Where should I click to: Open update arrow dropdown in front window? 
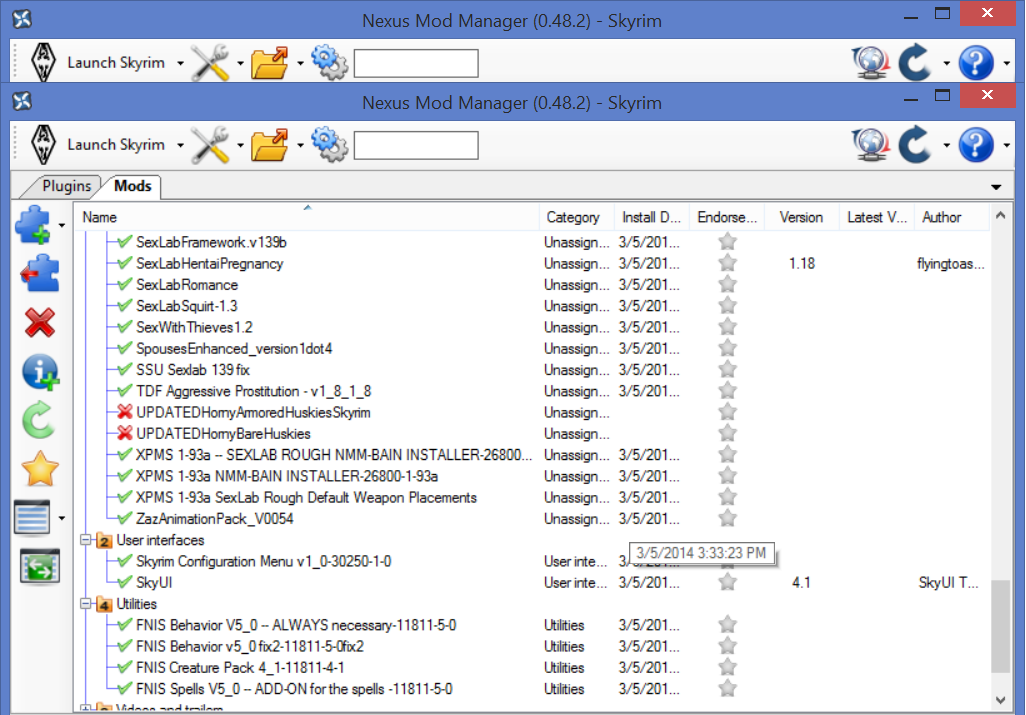tap(946, 145)
